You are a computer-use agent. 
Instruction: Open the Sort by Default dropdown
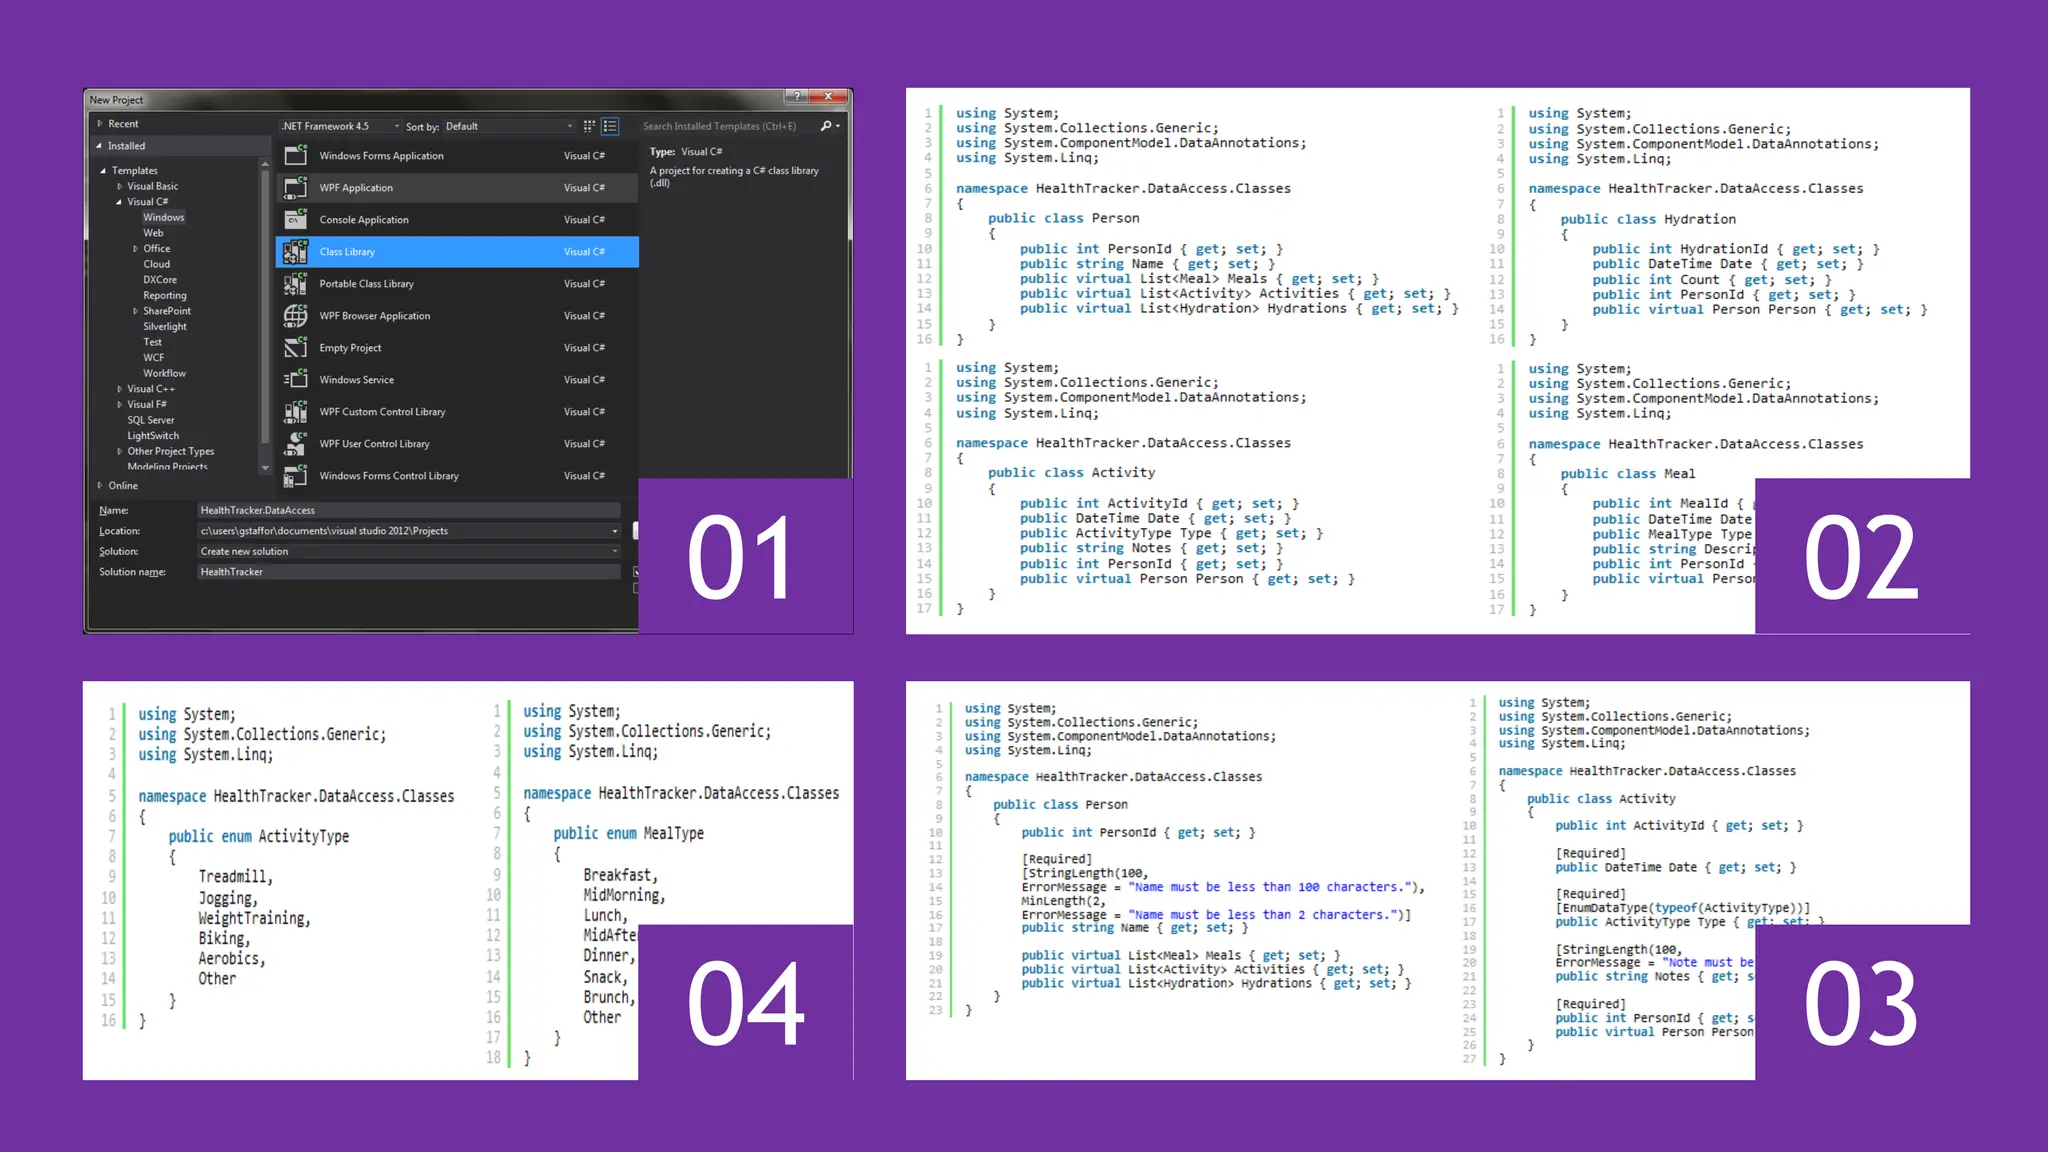508,126
